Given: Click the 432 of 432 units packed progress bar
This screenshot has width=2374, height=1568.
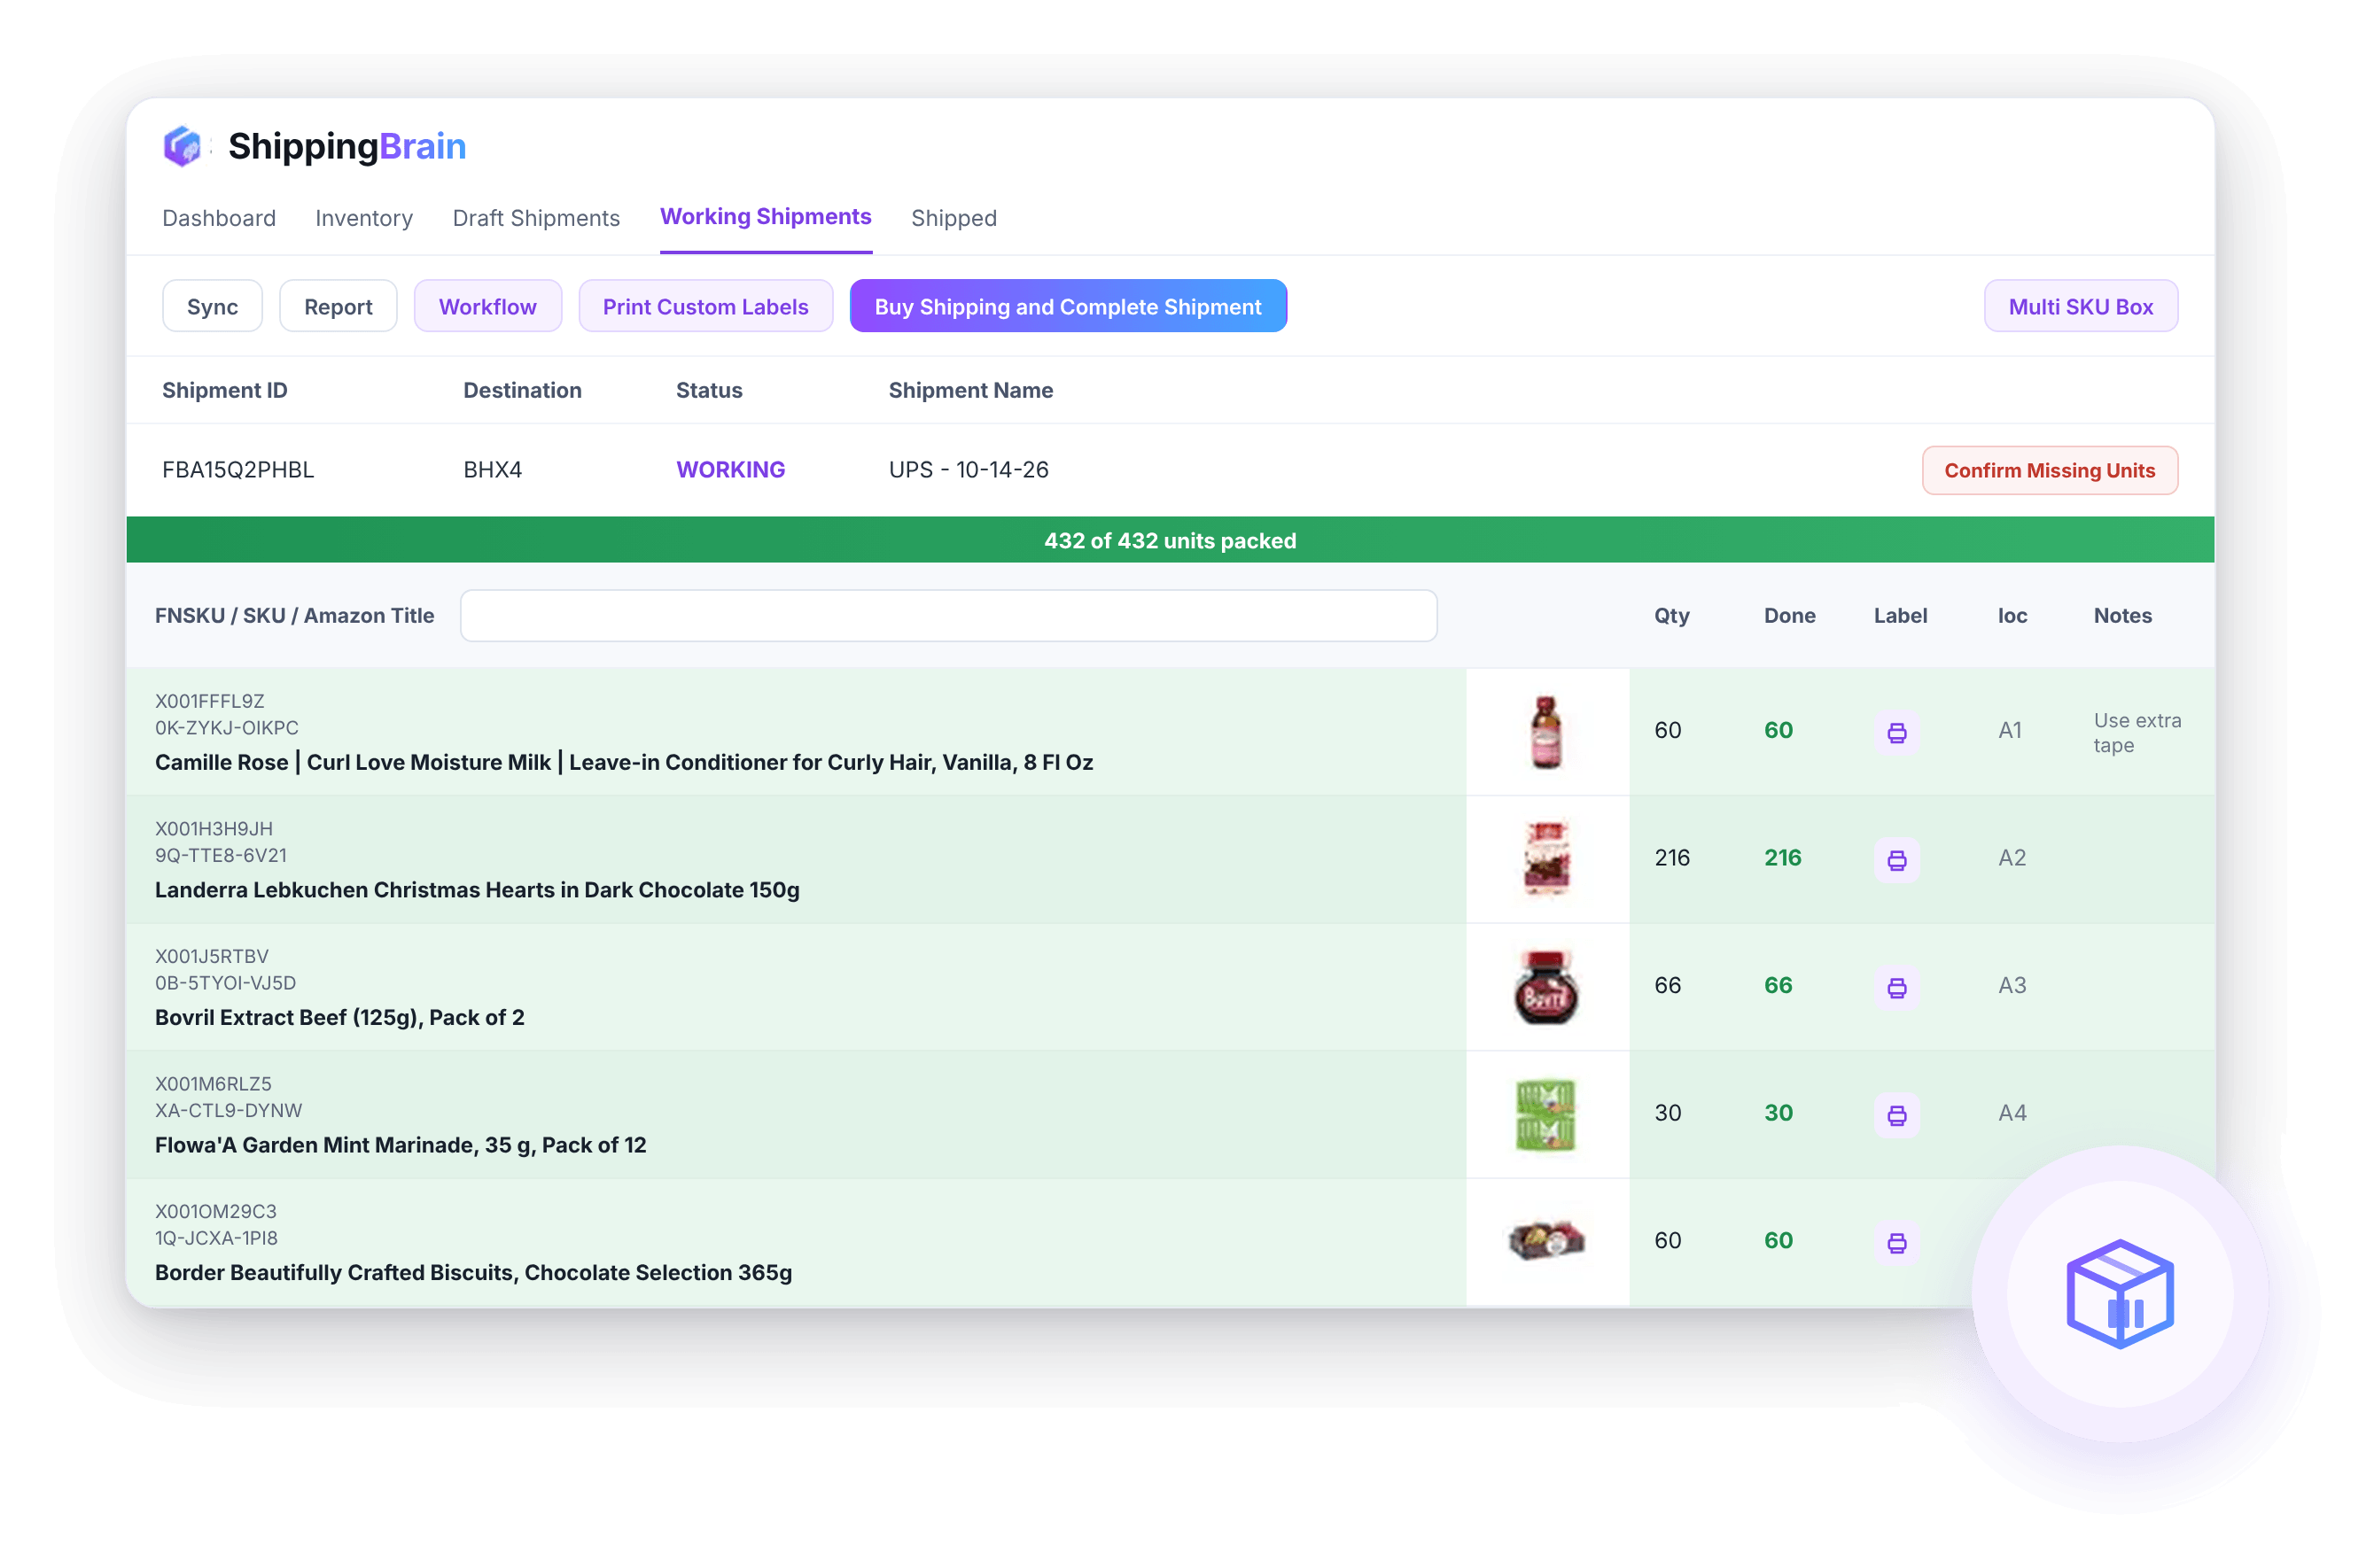Looking at the screenshot, I should click(x=1170, y=540).
